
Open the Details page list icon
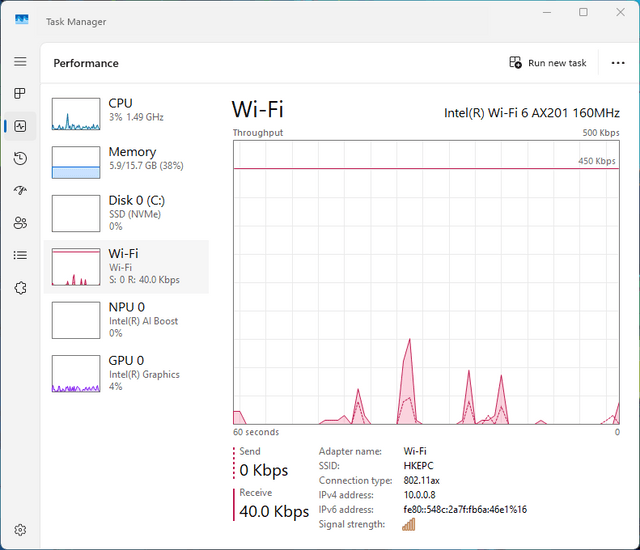[20, 255]
